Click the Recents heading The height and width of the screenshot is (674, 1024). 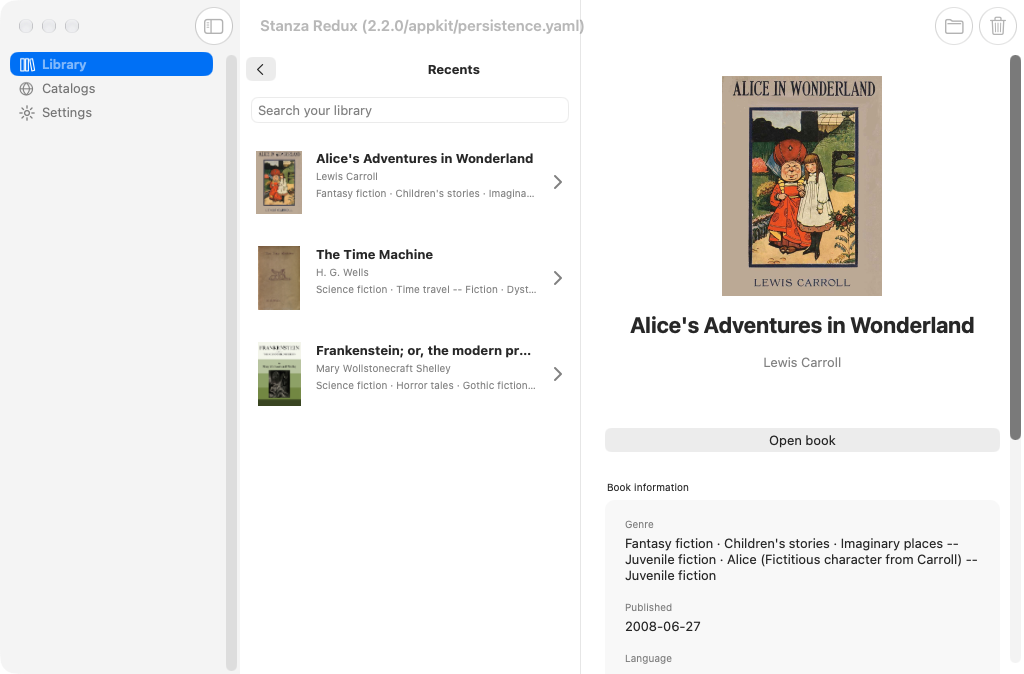coord(453,69)
